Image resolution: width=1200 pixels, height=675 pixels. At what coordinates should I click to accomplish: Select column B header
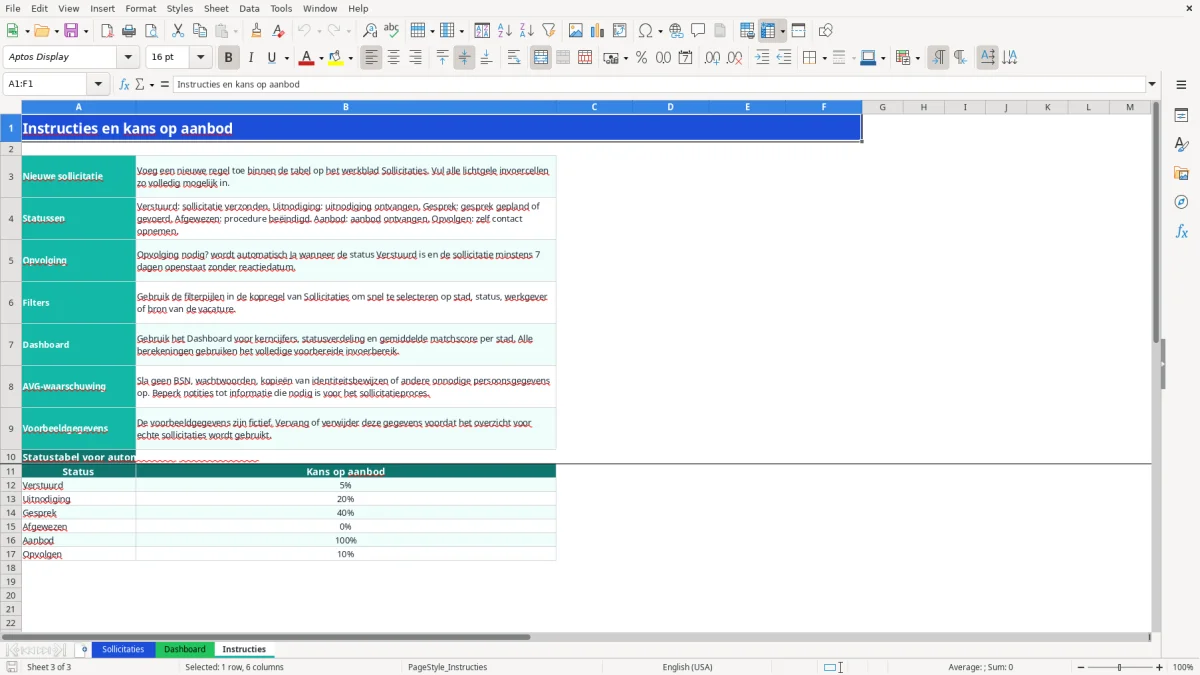click(x=346, y=107)
